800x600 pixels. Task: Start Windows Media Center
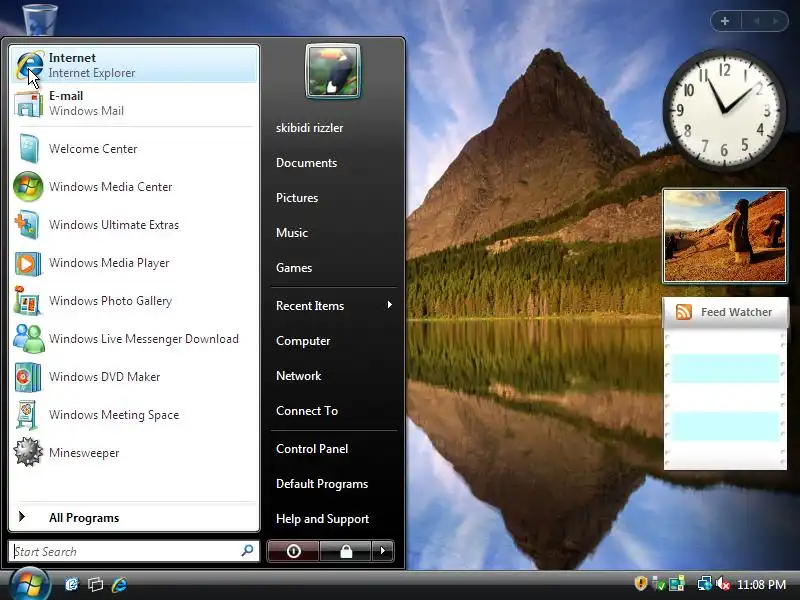coord(134,187)
